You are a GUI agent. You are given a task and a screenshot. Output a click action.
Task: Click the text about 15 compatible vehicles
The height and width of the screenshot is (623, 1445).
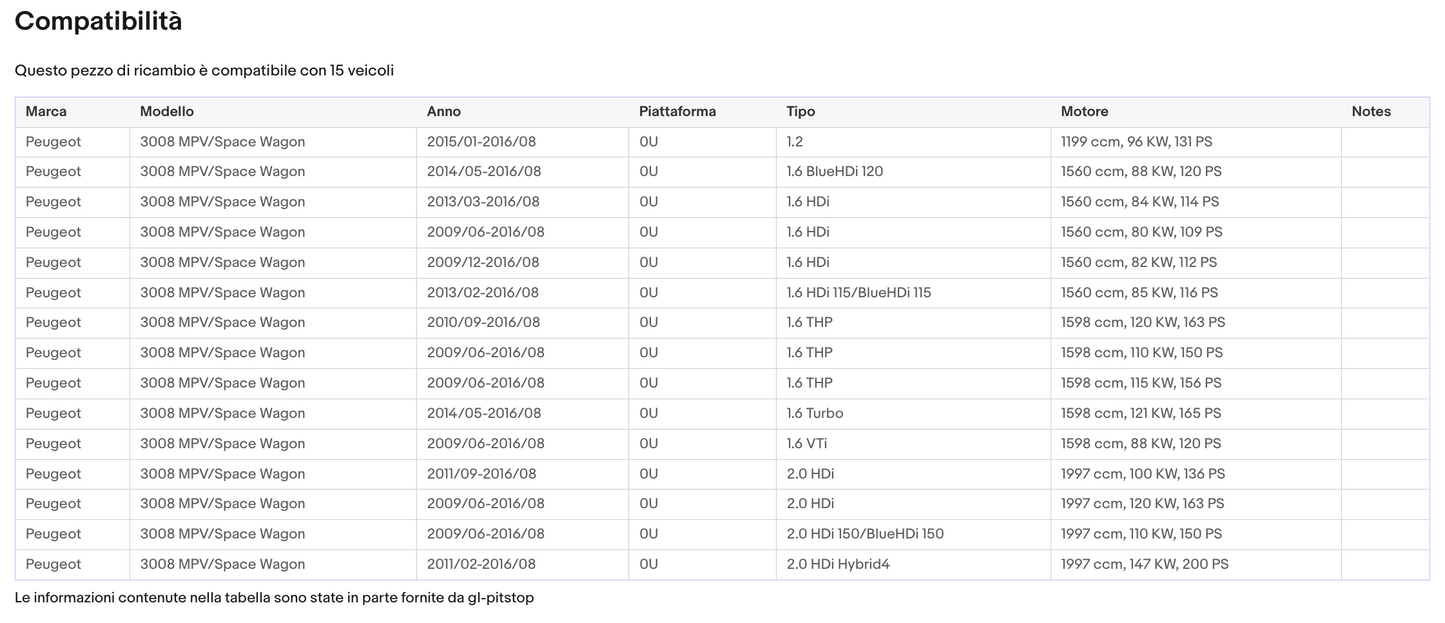[x=204, y=71]
